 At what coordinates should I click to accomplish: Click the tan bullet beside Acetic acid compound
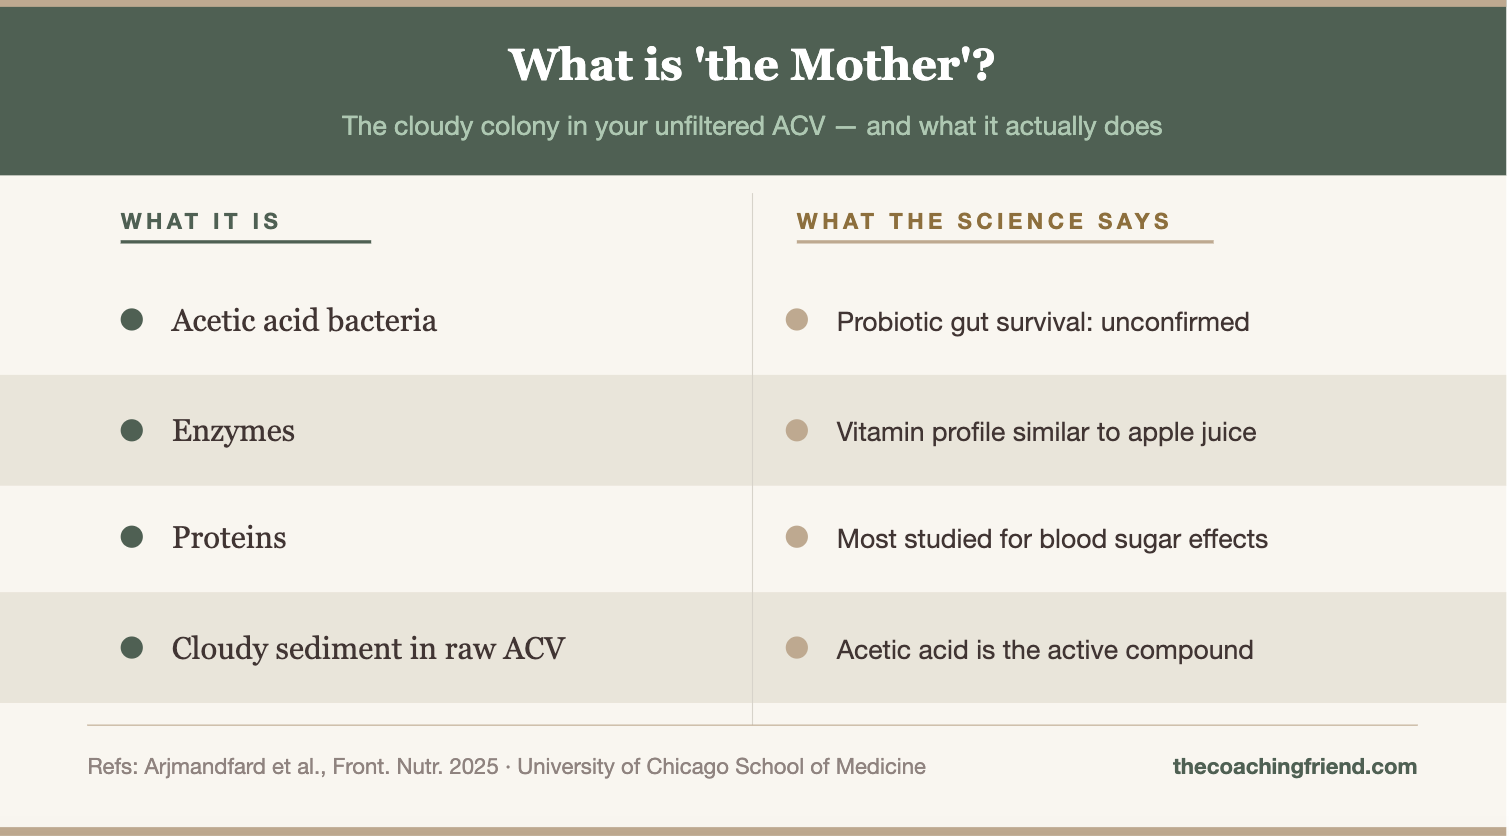[797, 648]
